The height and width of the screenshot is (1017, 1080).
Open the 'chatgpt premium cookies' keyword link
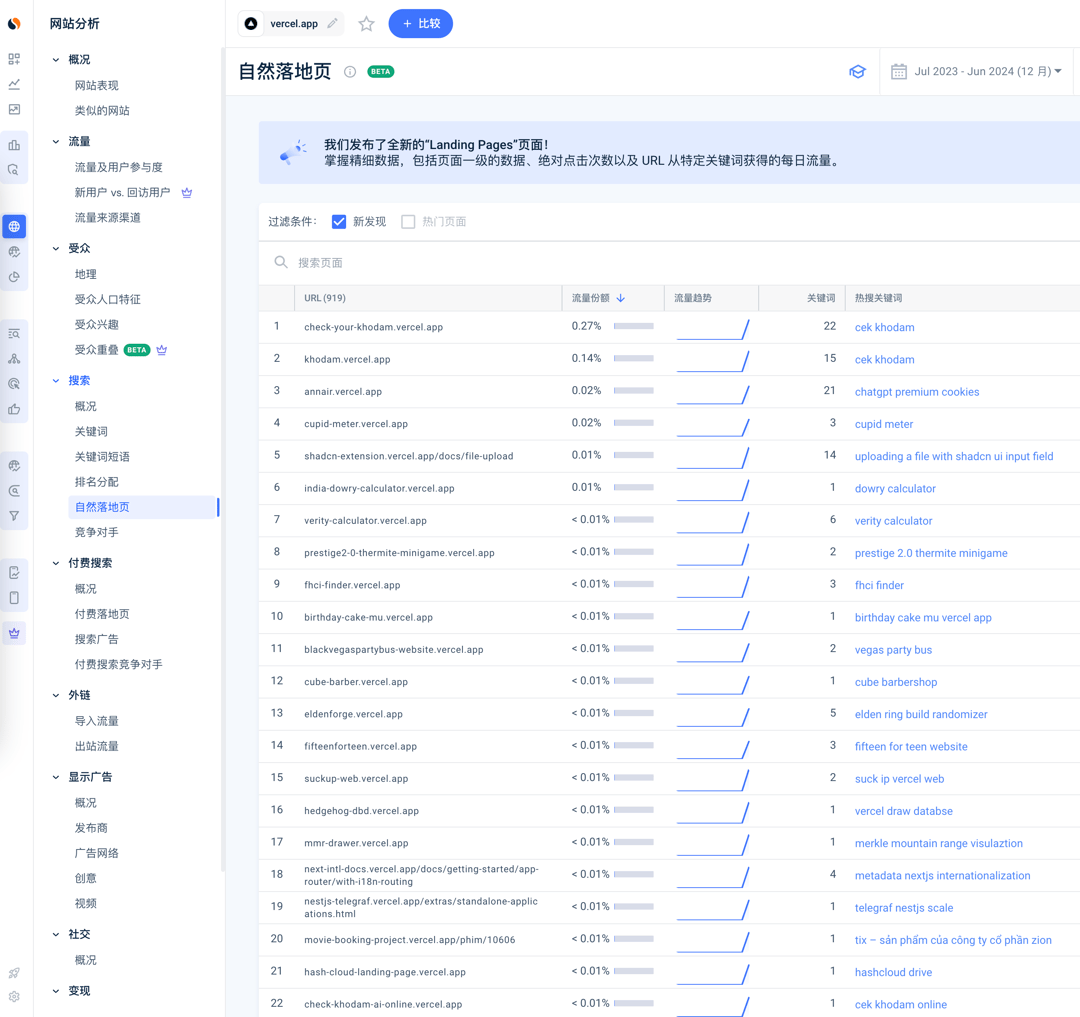tap(916, 392)
